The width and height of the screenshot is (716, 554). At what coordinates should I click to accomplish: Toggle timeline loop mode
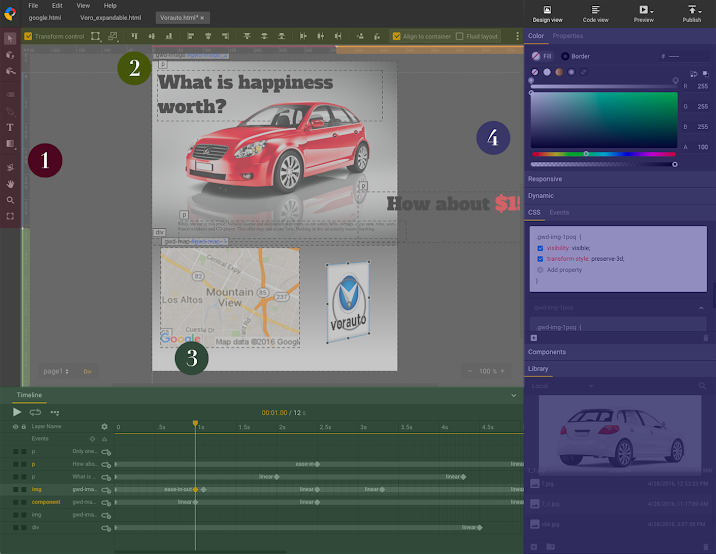click(x=35, y=412)
